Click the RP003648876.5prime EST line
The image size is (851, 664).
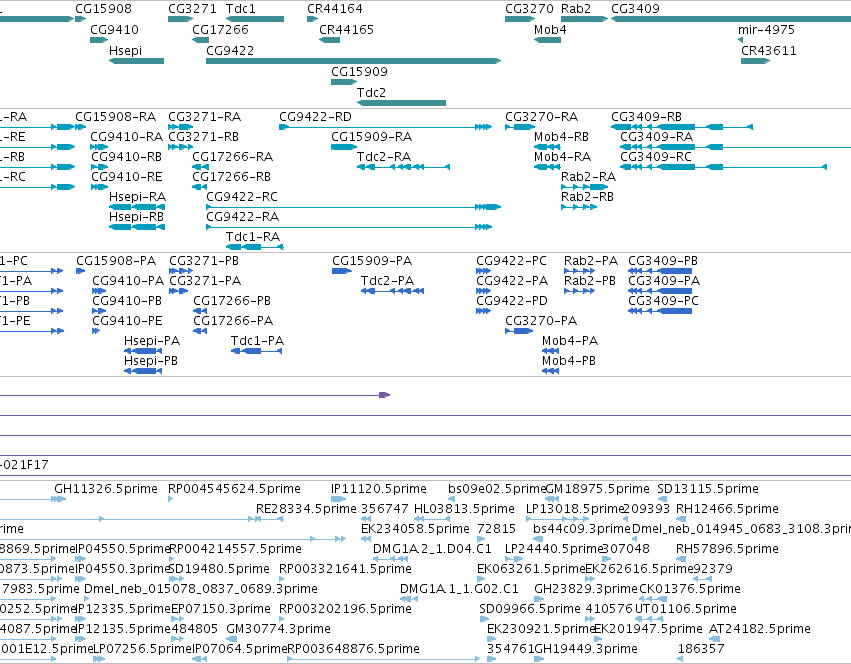click(383, 659)
